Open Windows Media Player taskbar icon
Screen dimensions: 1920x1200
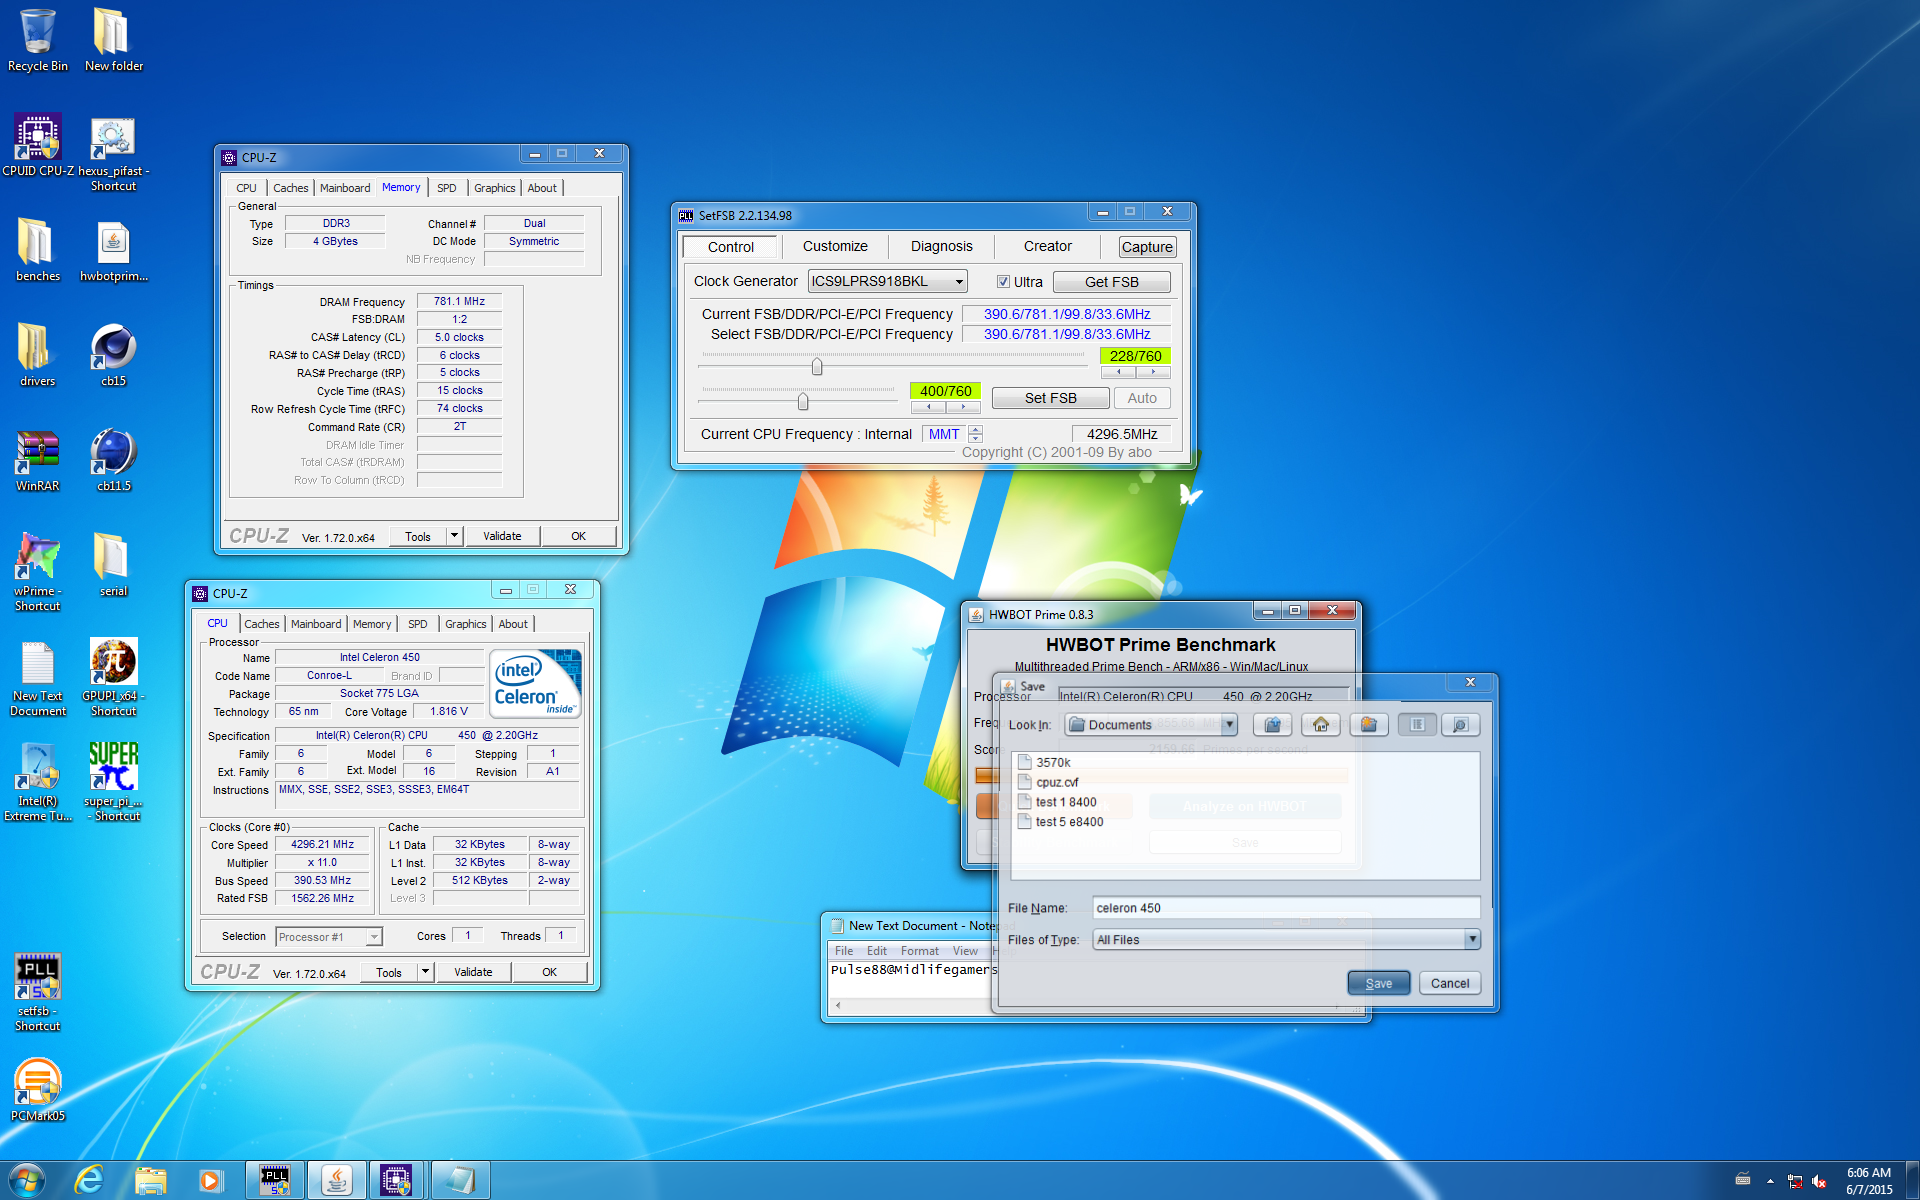click(210, 1181)
